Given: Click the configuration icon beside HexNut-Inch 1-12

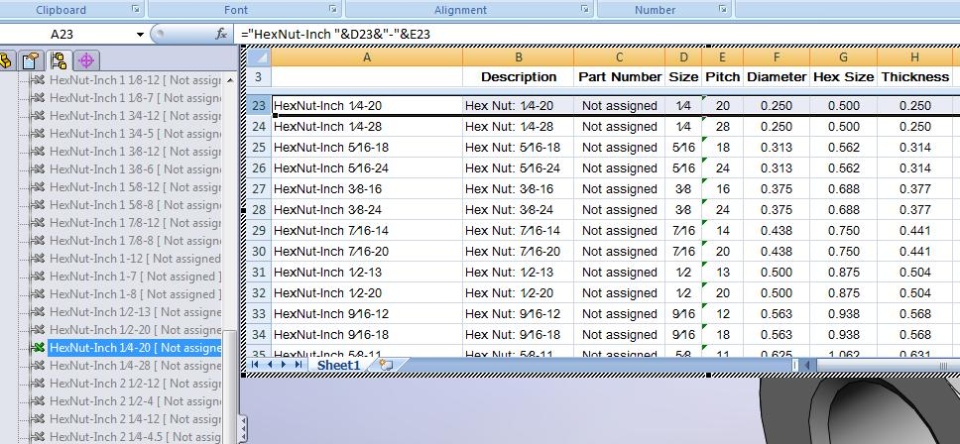Looking at the screenshot, I should tap(38, 258).
